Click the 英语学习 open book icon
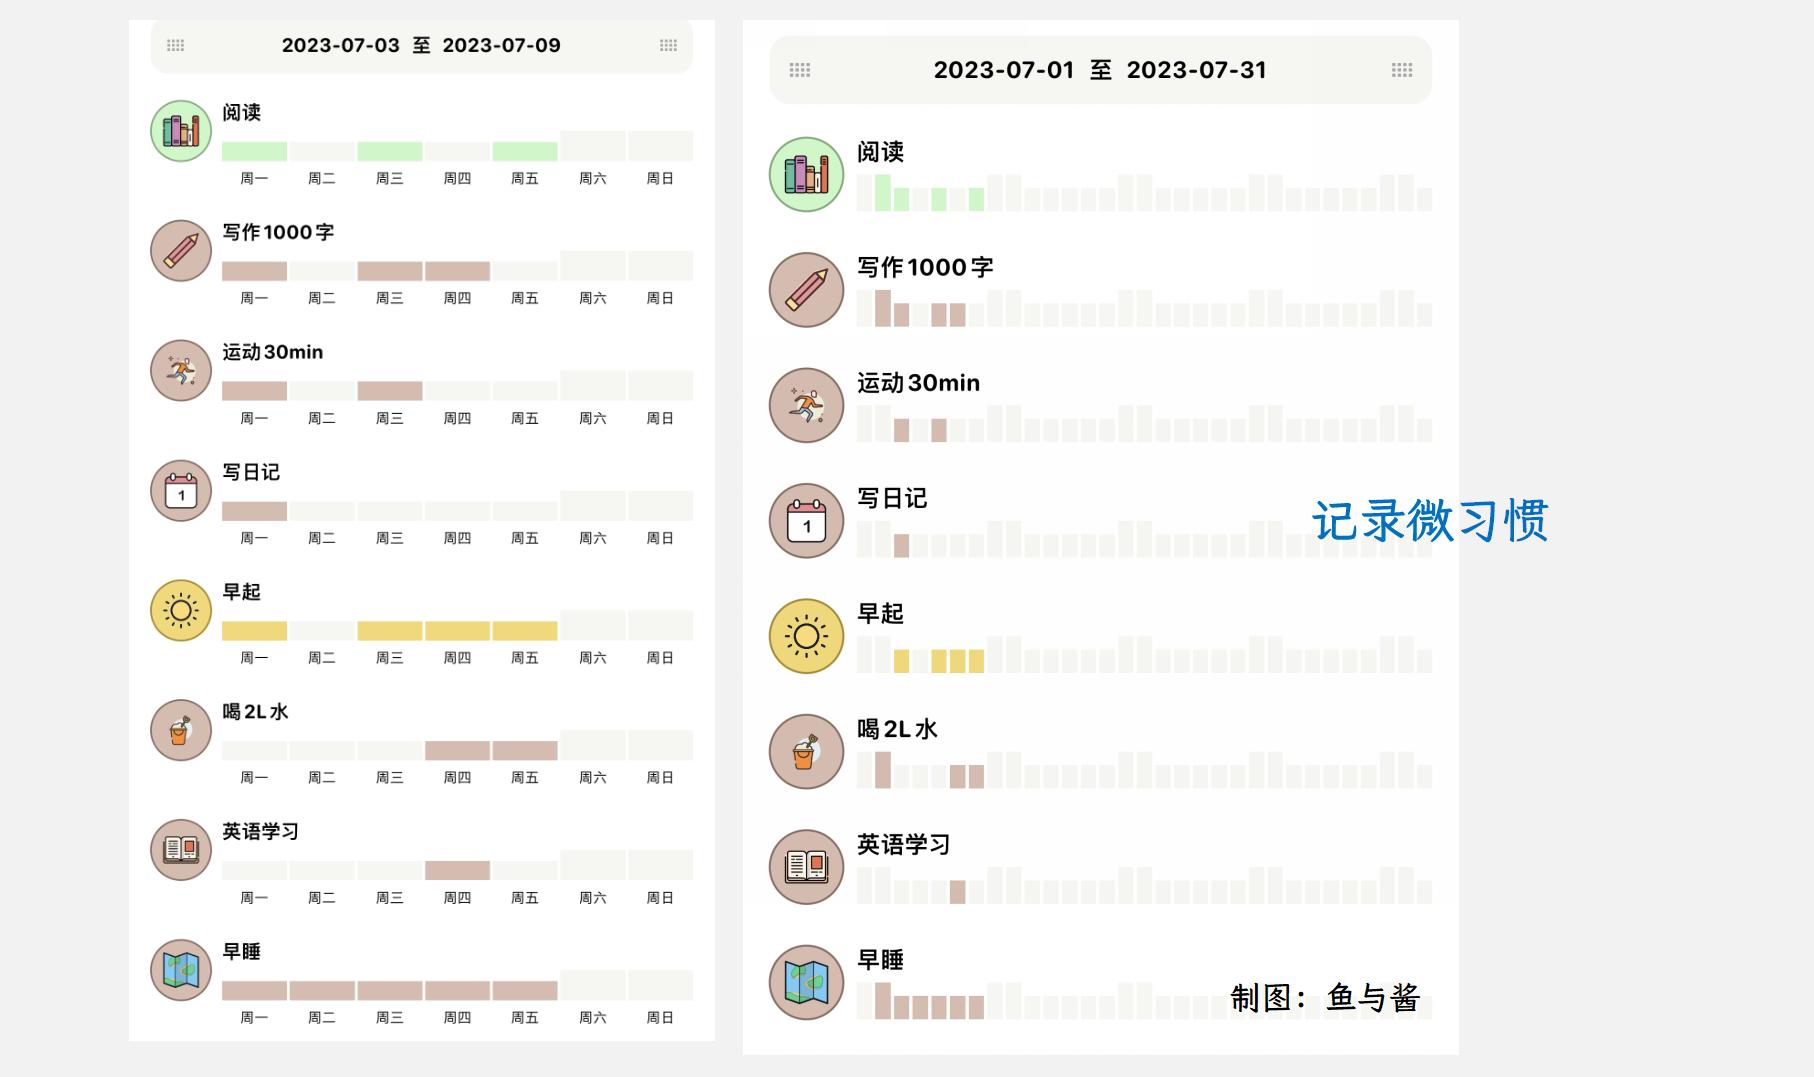 (x=180, y=848)
